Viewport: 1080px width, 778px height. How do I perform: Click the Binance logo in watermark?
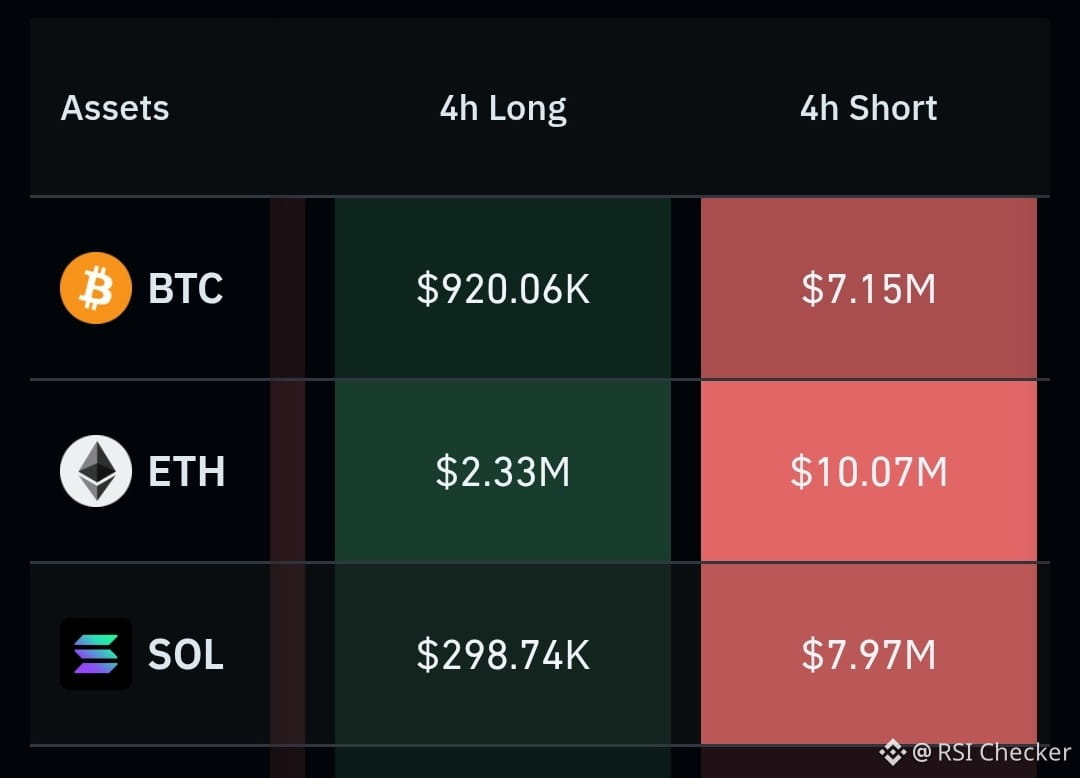(893, 752)
